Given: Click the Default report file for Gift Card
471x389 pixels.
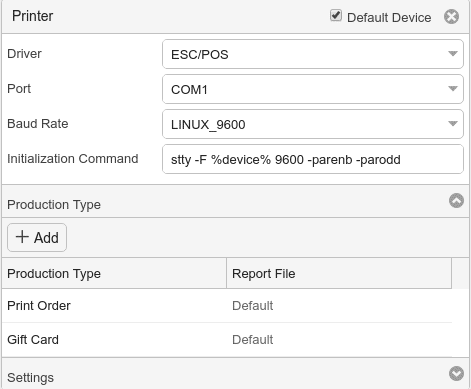Looking at the screenshot, I should 253,340.
